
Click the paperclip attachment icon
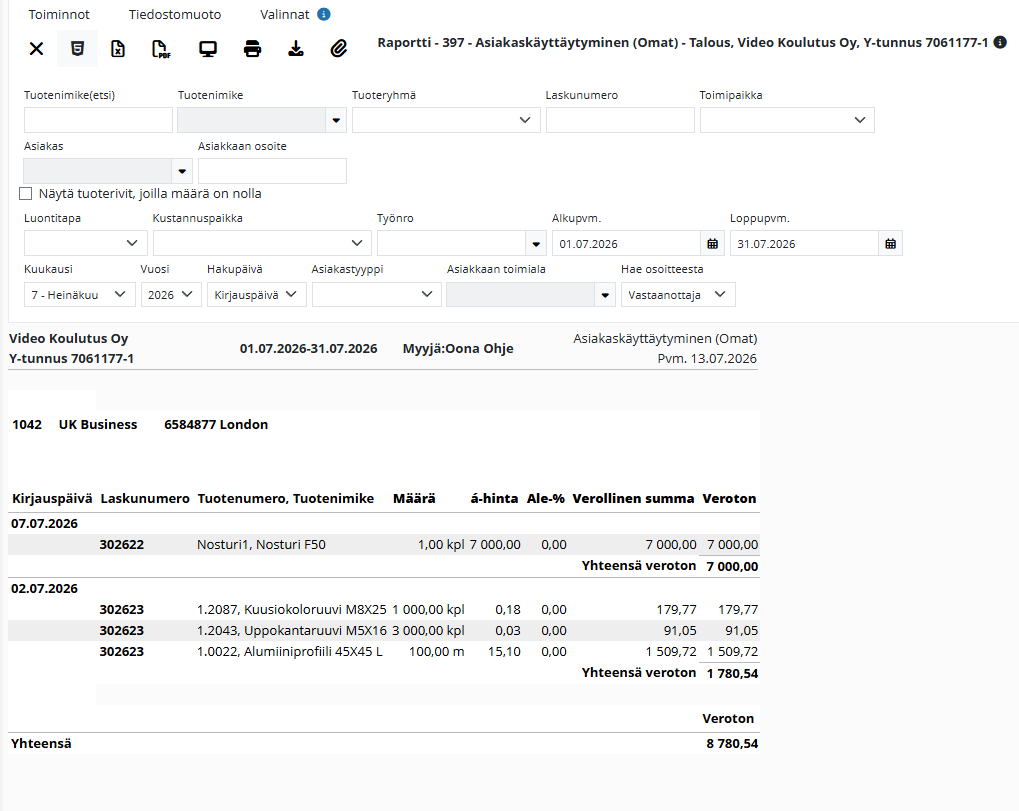pos(339,49)
